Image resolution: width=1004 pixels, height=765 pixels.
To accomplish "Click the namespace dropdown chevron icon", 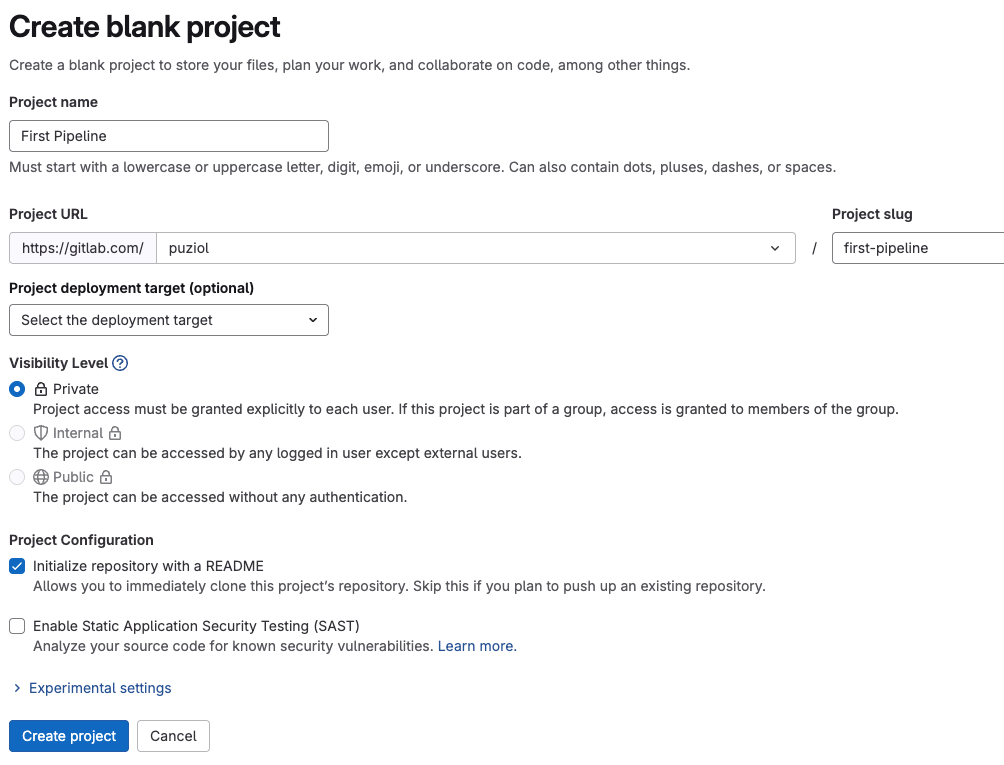I will [x=775, y=248].
